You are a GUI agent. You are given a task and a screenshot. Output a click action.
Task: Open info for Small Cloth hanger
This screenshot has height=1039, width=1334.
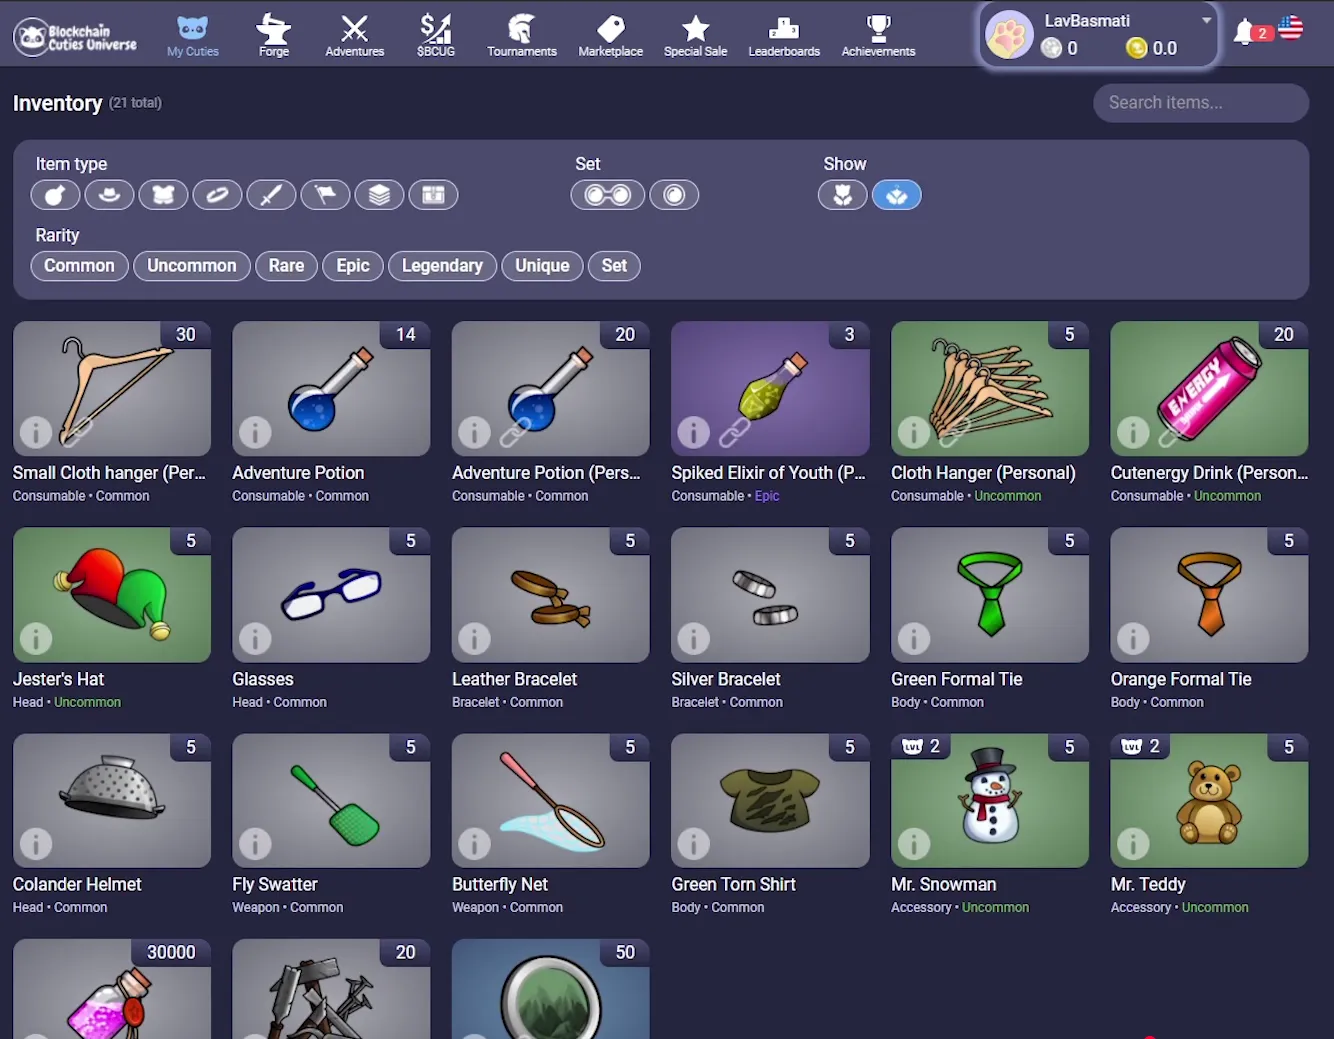pyautogui.click(x=36, y=433)
